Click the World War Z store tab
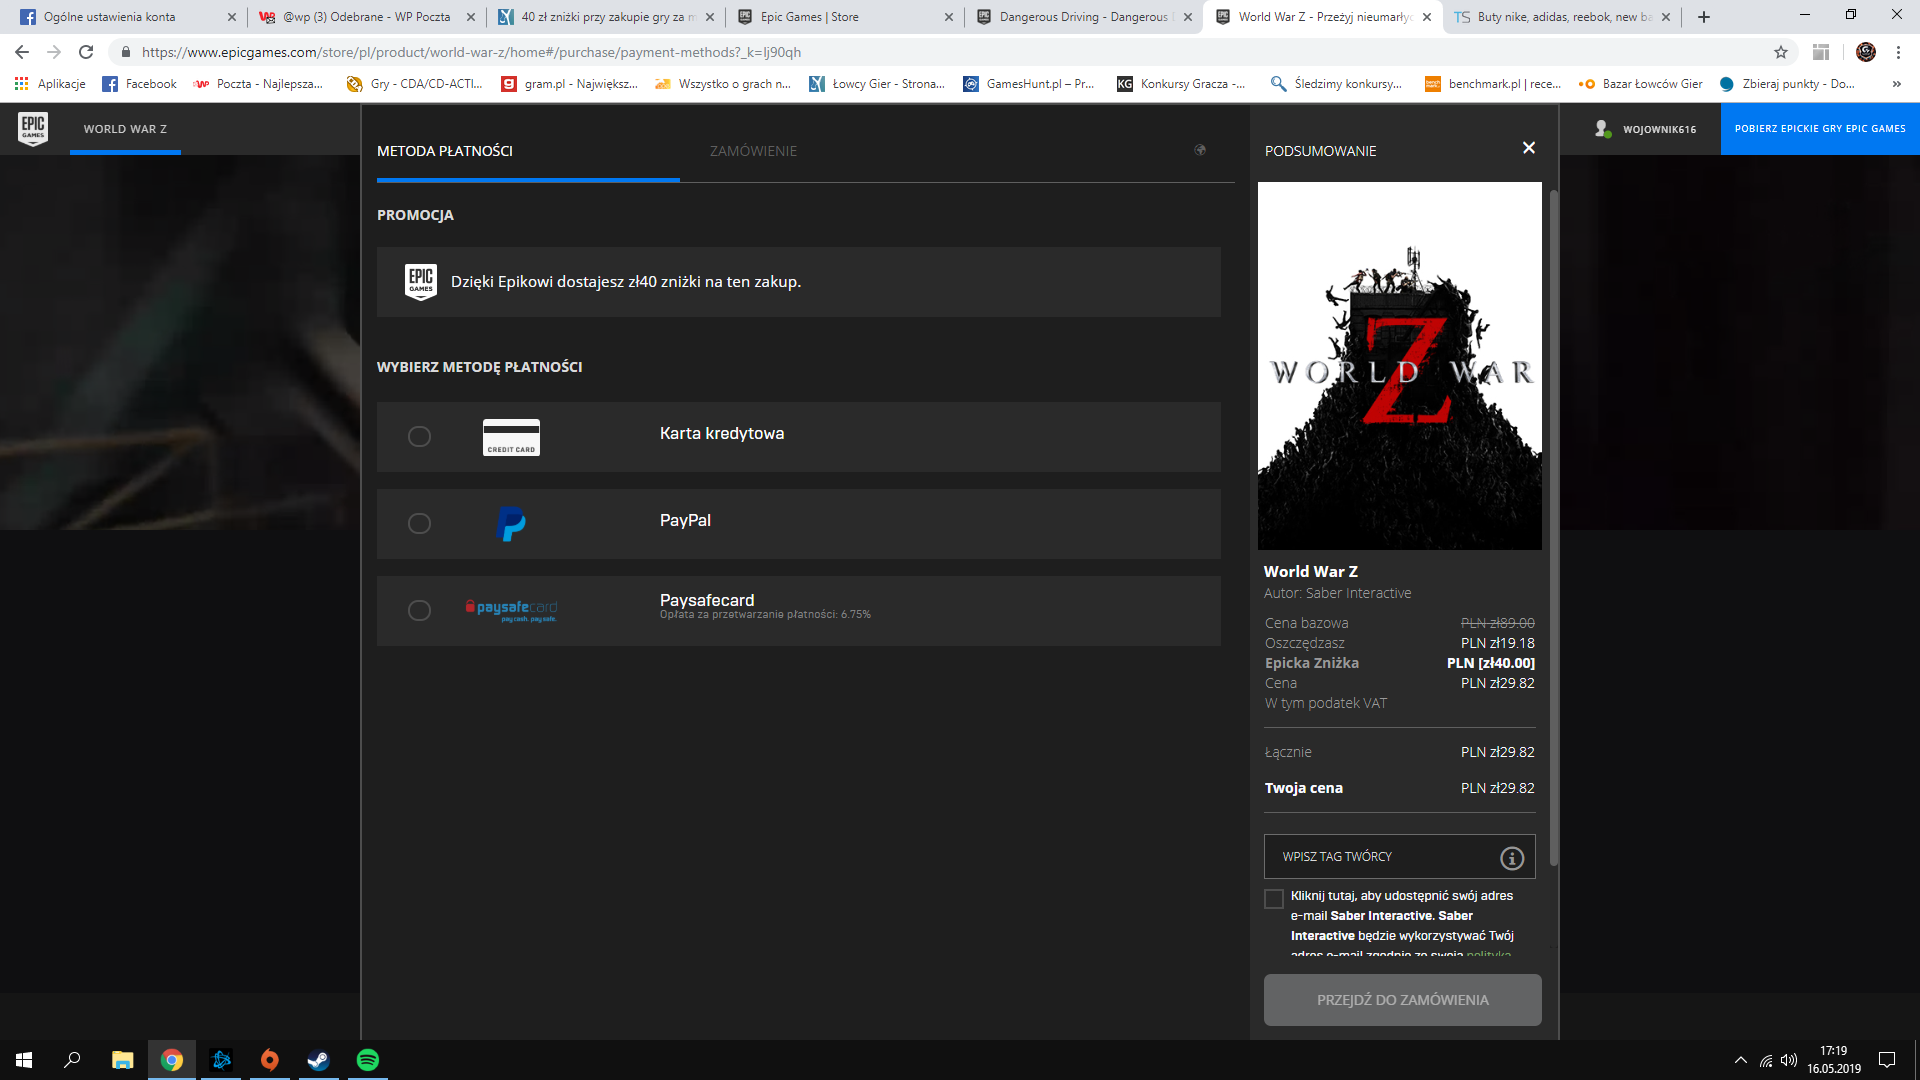Image resolution: width=1920 pixels, height=1080 pixels. 125,129
